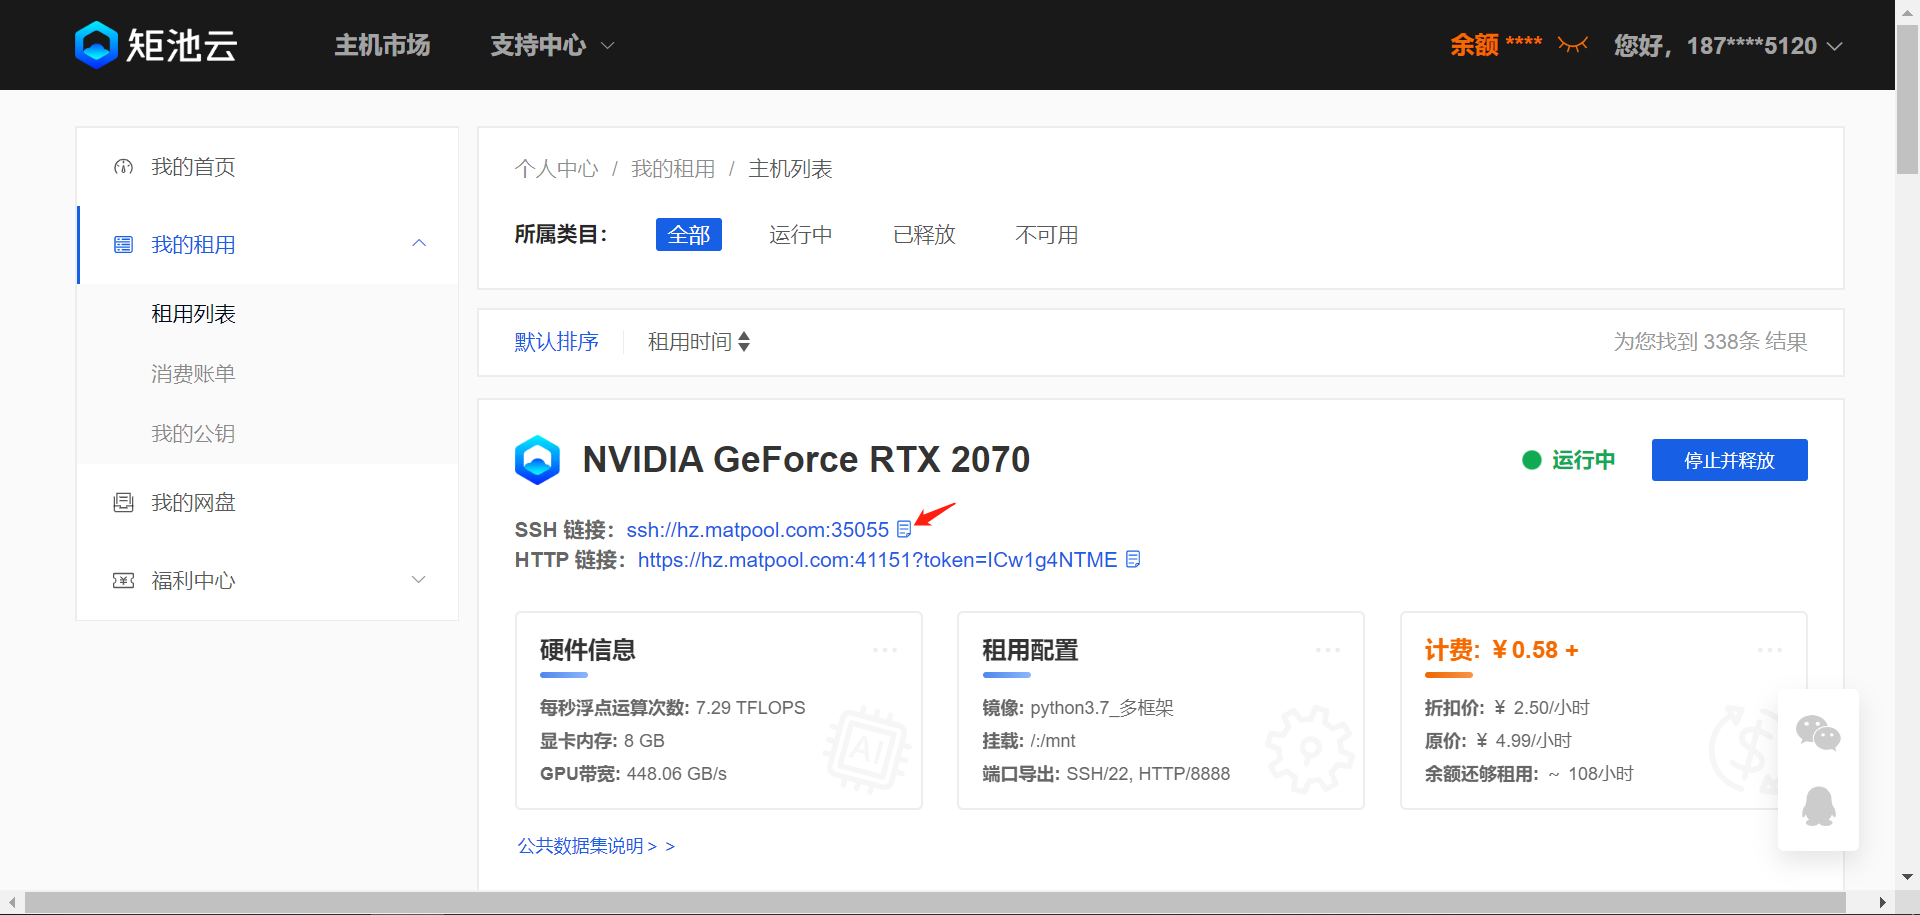Toggle balance visibility eye icon
The width and height of the screenshot is (1920, 915).
(1573, 45)
